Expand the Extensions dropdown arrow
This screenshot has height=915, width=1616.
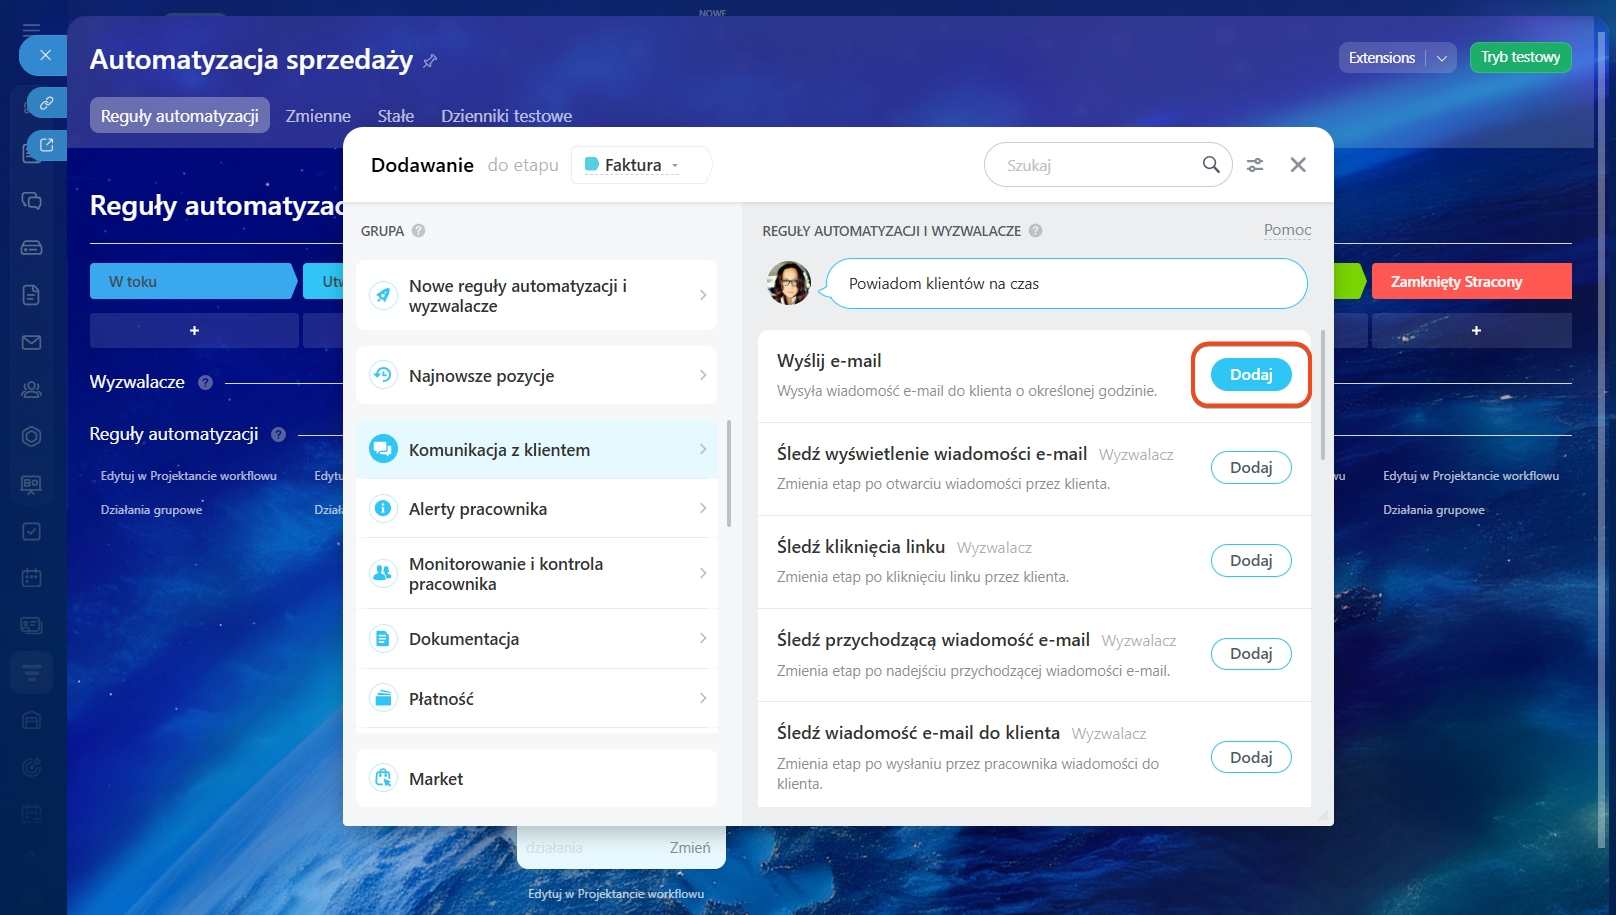point(1441,58)
